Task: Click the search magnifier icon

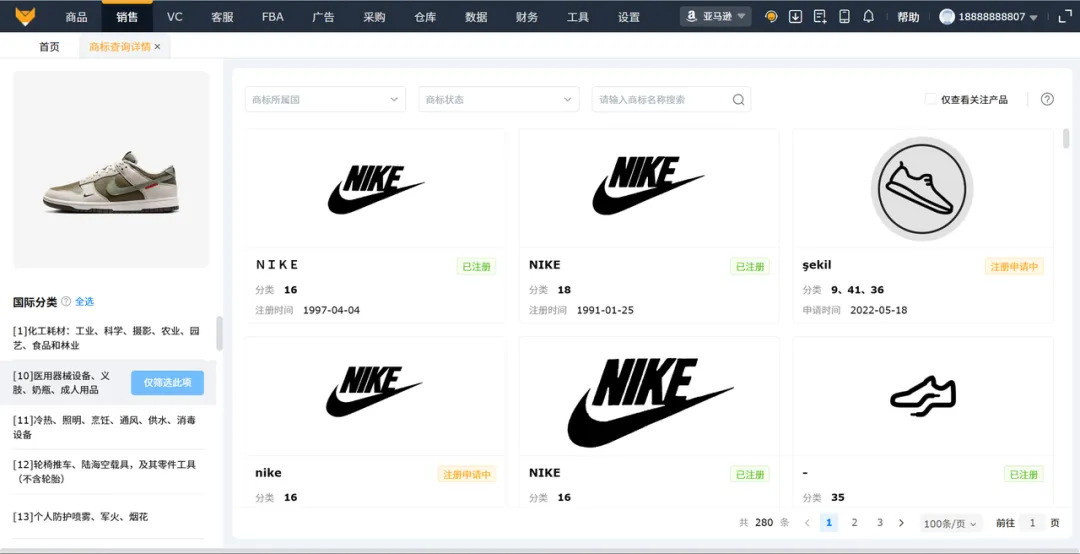Action: (x=738, y=99)
